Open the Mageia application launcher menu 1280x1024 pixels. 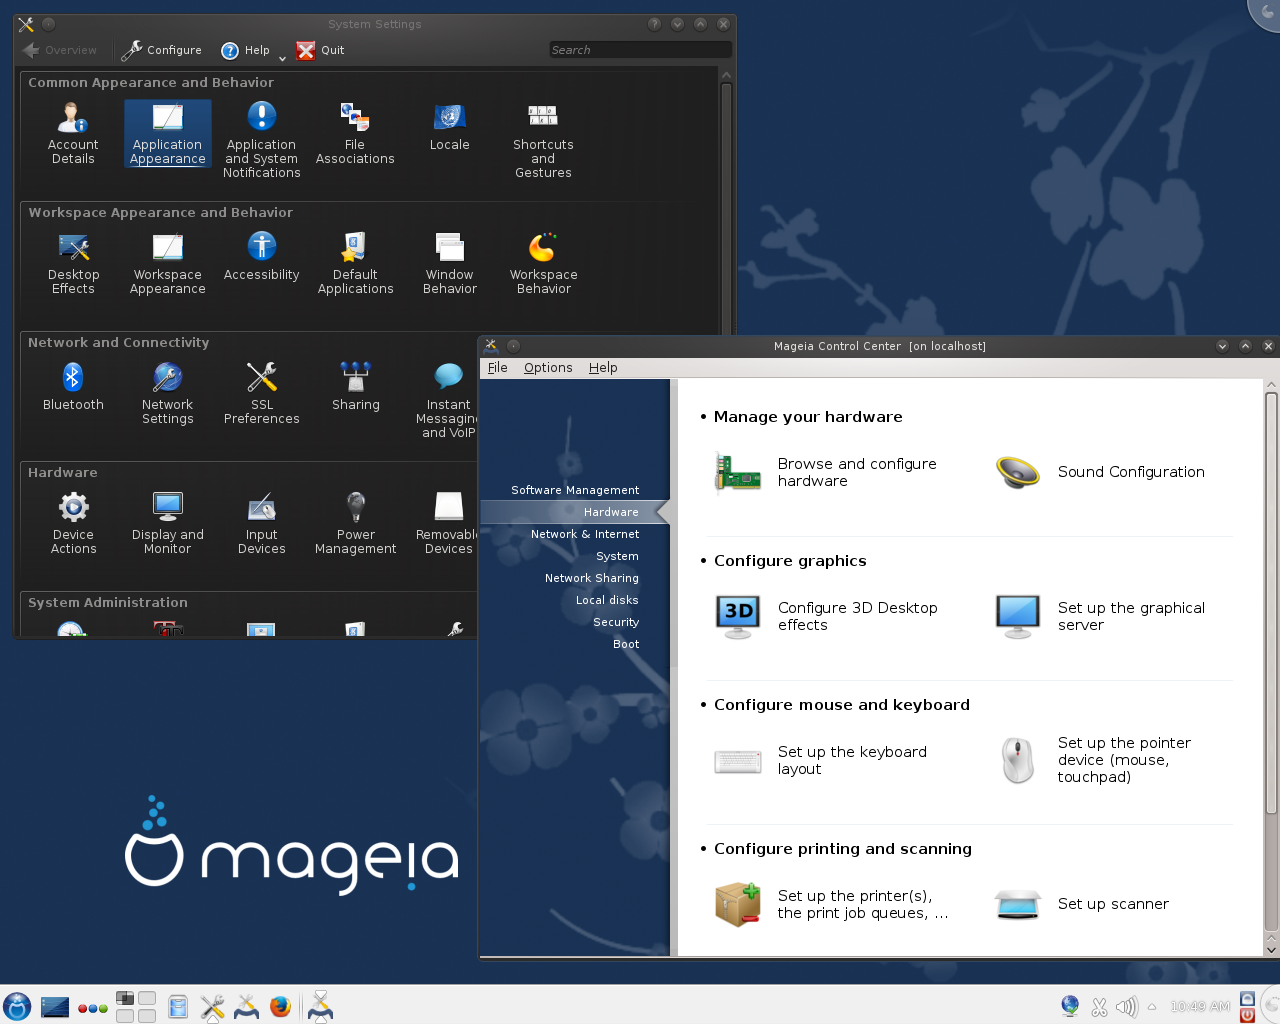(x=17, y=1006)
